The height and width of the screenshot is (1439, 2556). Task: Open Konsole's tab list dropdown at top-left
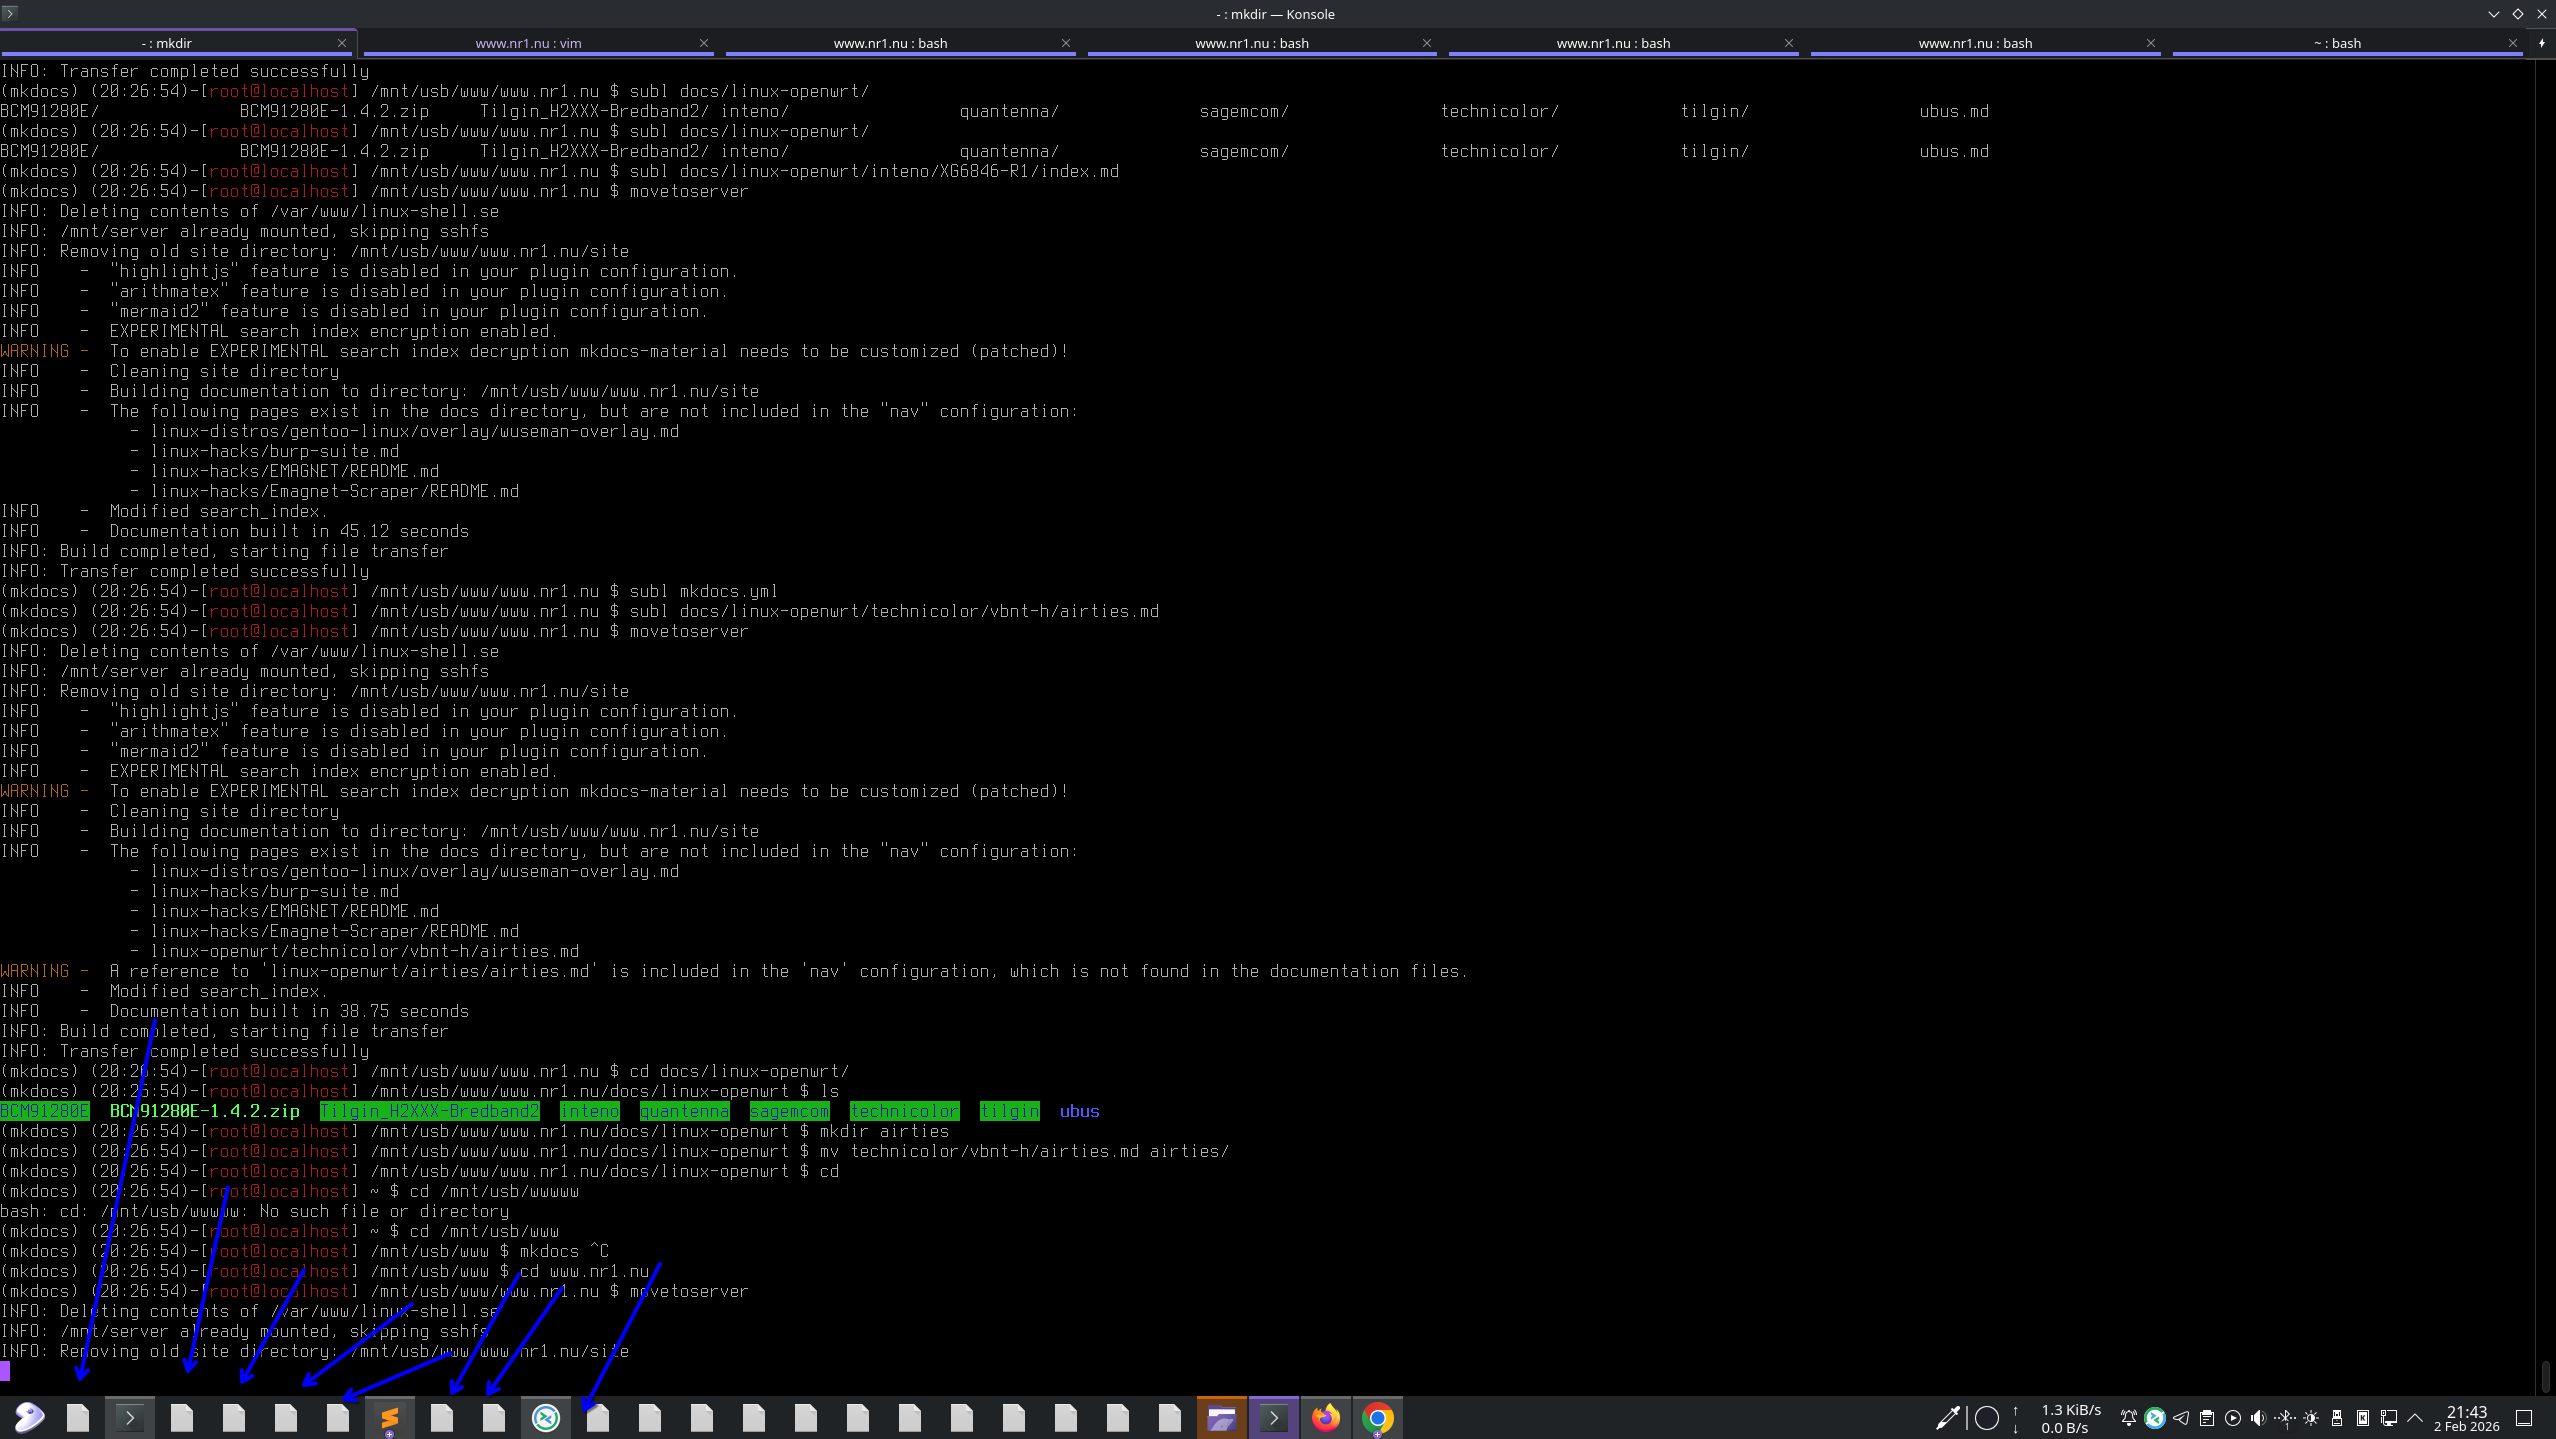coord(10,13)
